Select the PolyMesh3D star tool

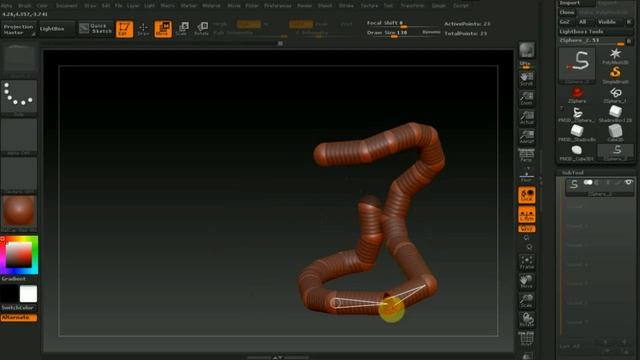tap(615, 56)
